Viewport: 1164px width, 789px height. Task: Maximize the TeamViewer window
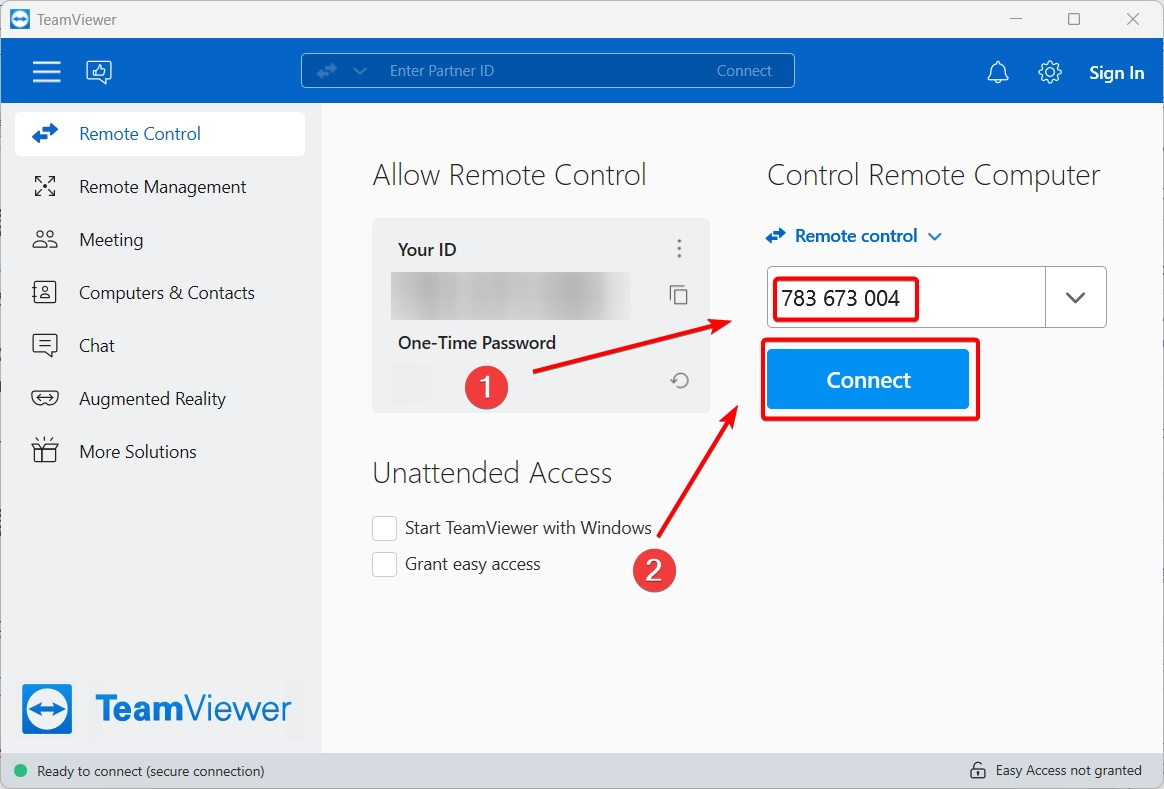pyautogui.click(x=1074, y=19)
